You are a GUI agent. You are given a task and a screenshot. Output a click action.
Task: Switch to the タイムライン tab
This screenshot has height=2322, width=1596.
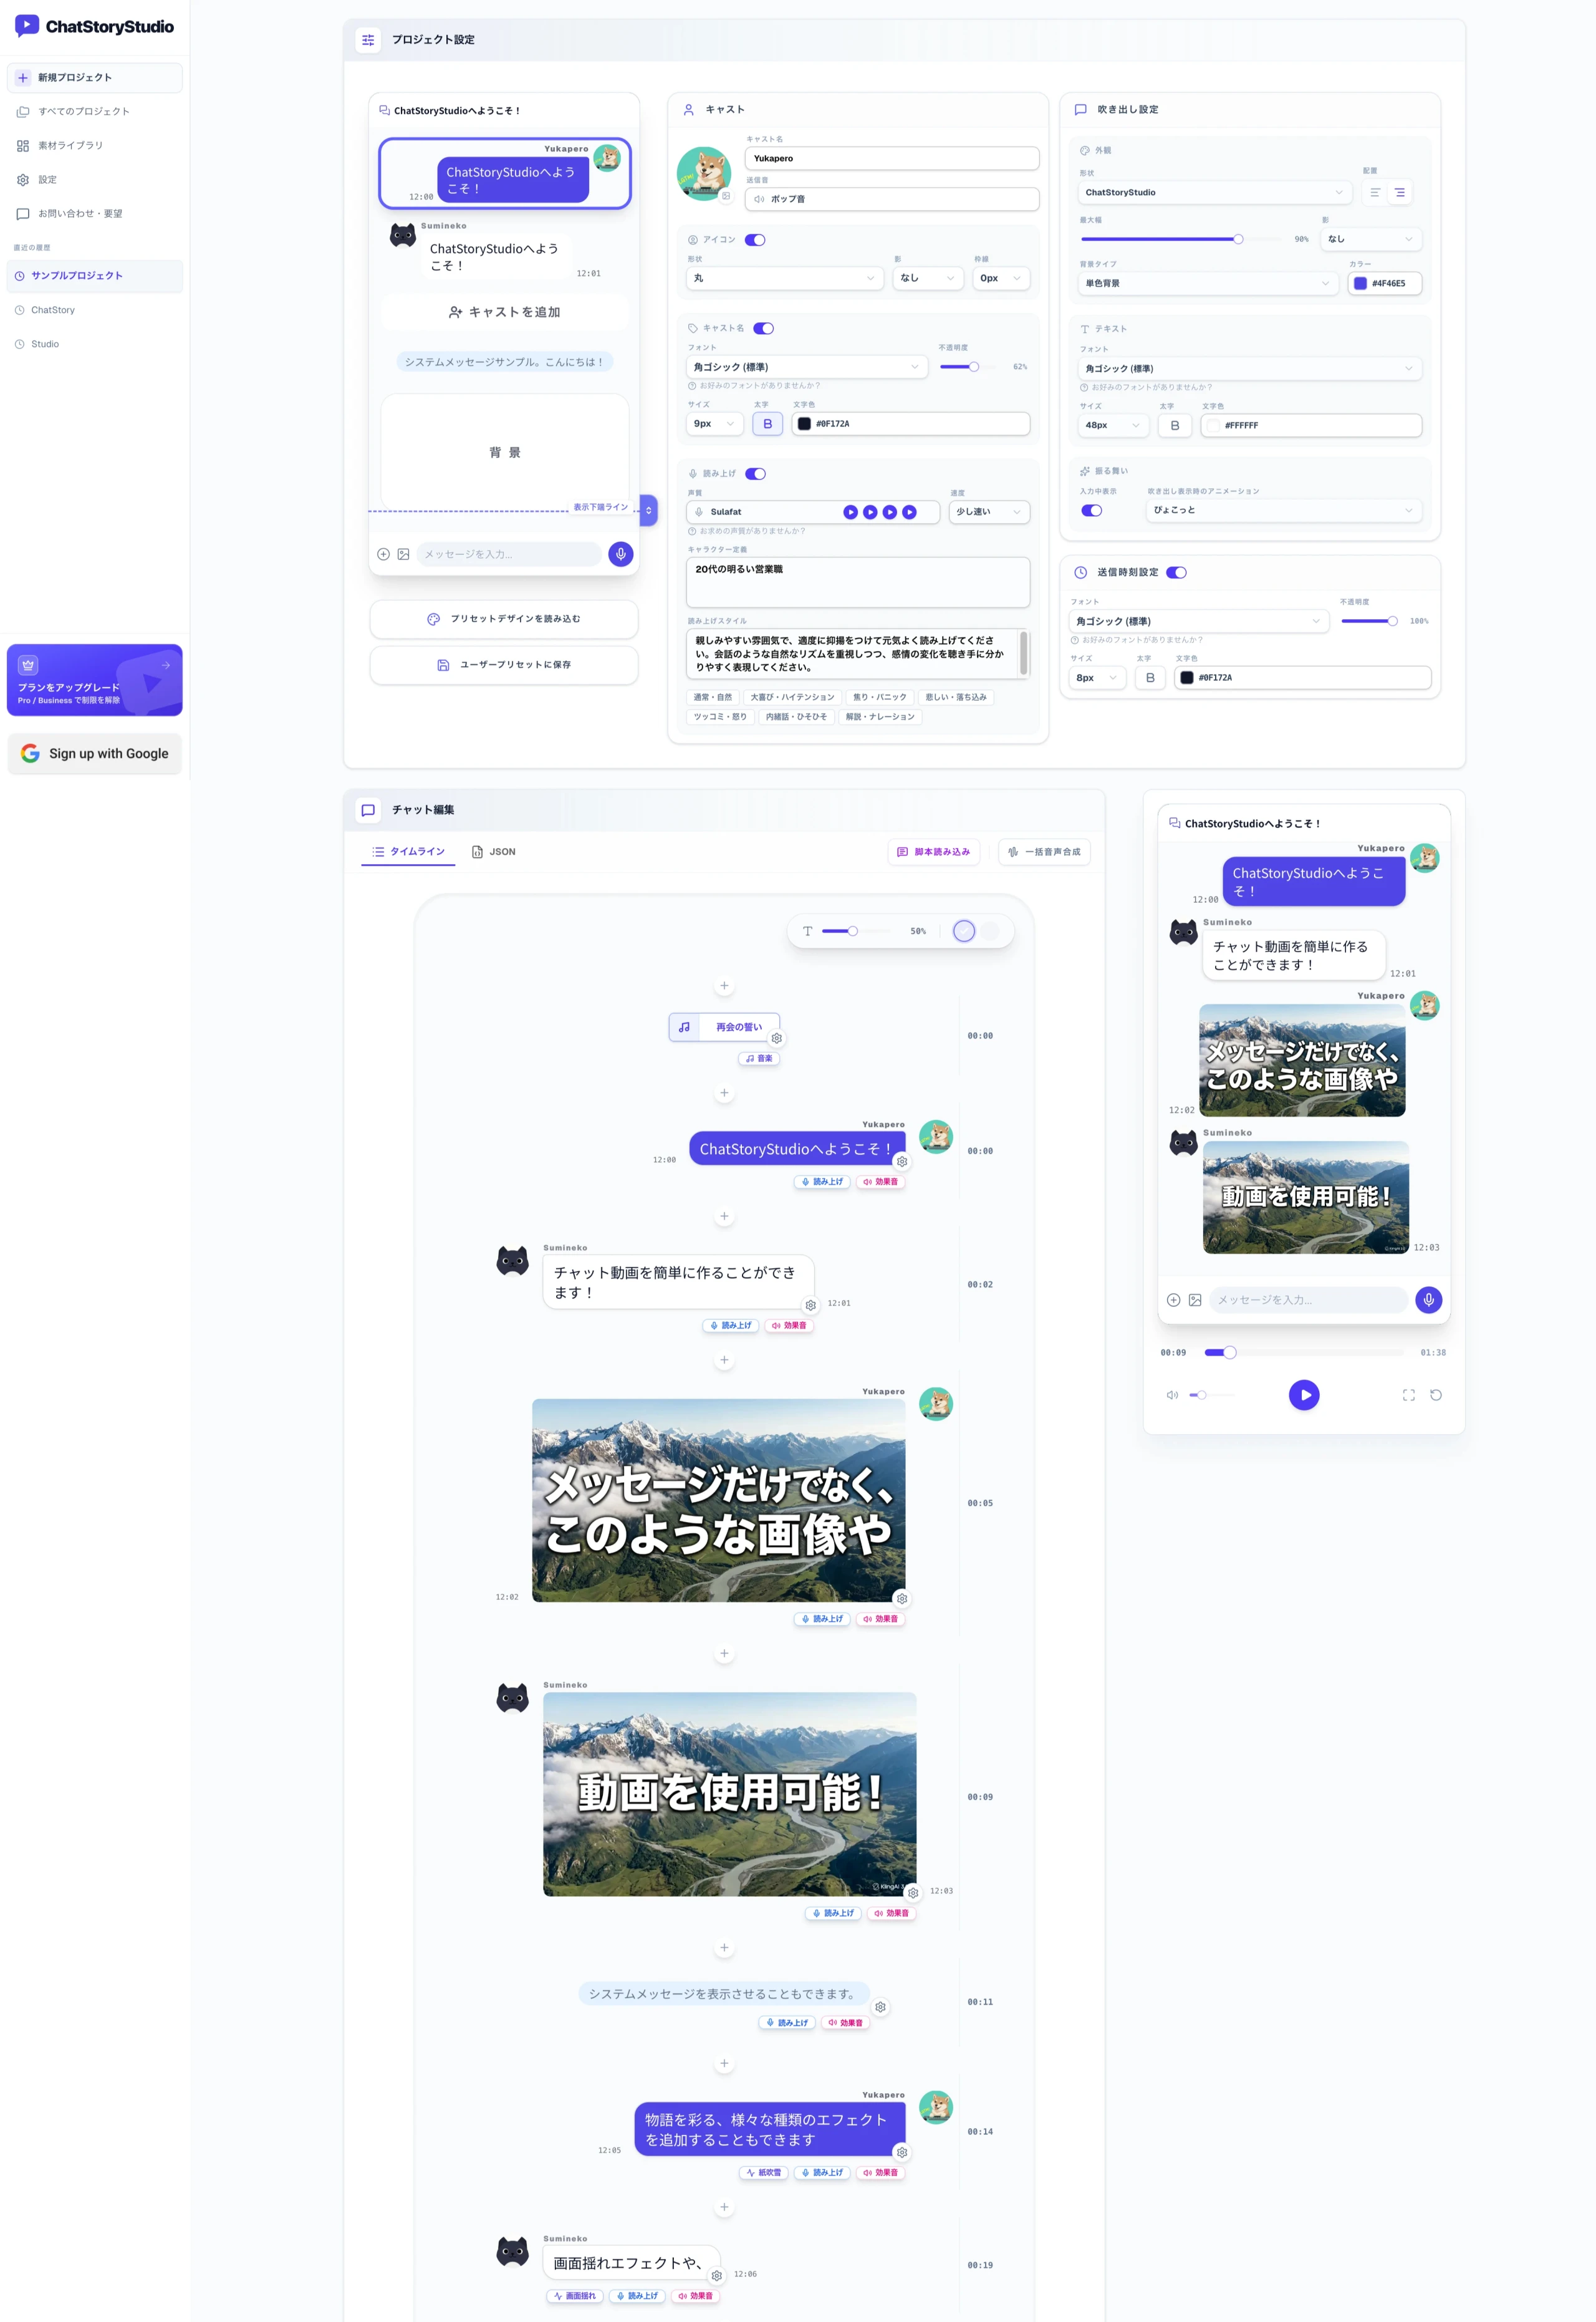[408, 852]
